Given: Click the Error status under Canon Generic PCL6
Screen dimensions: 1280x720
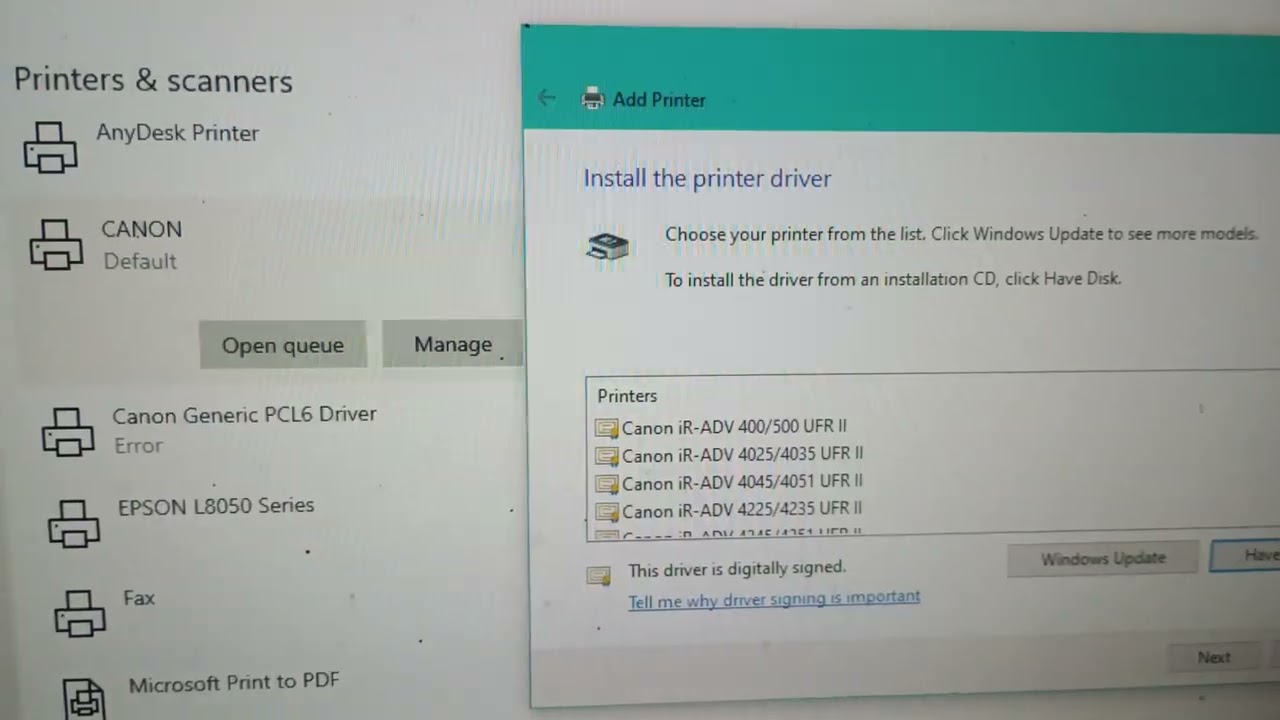Looking at the screenshot, I should tap(138, 446).
